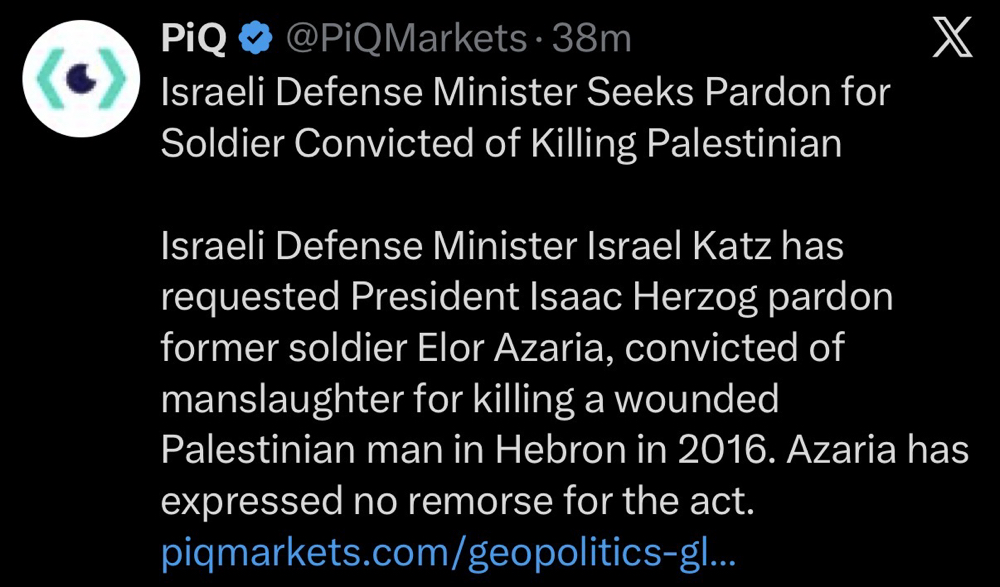1000x587 pixels.
Task: Open the @PiQMarkets handle
Action: pyautogui.click(x=408, y=40)
